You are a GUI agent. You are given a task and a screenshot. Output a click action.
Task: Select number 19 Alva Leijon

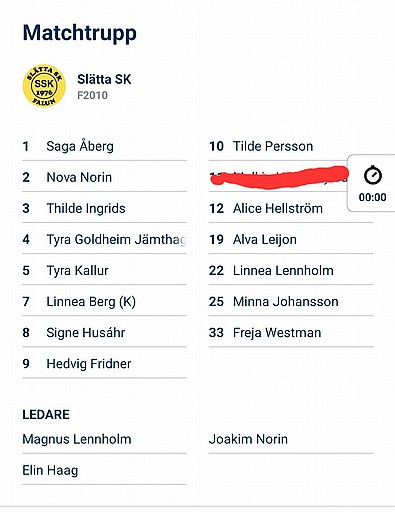(x=291, y=239)
